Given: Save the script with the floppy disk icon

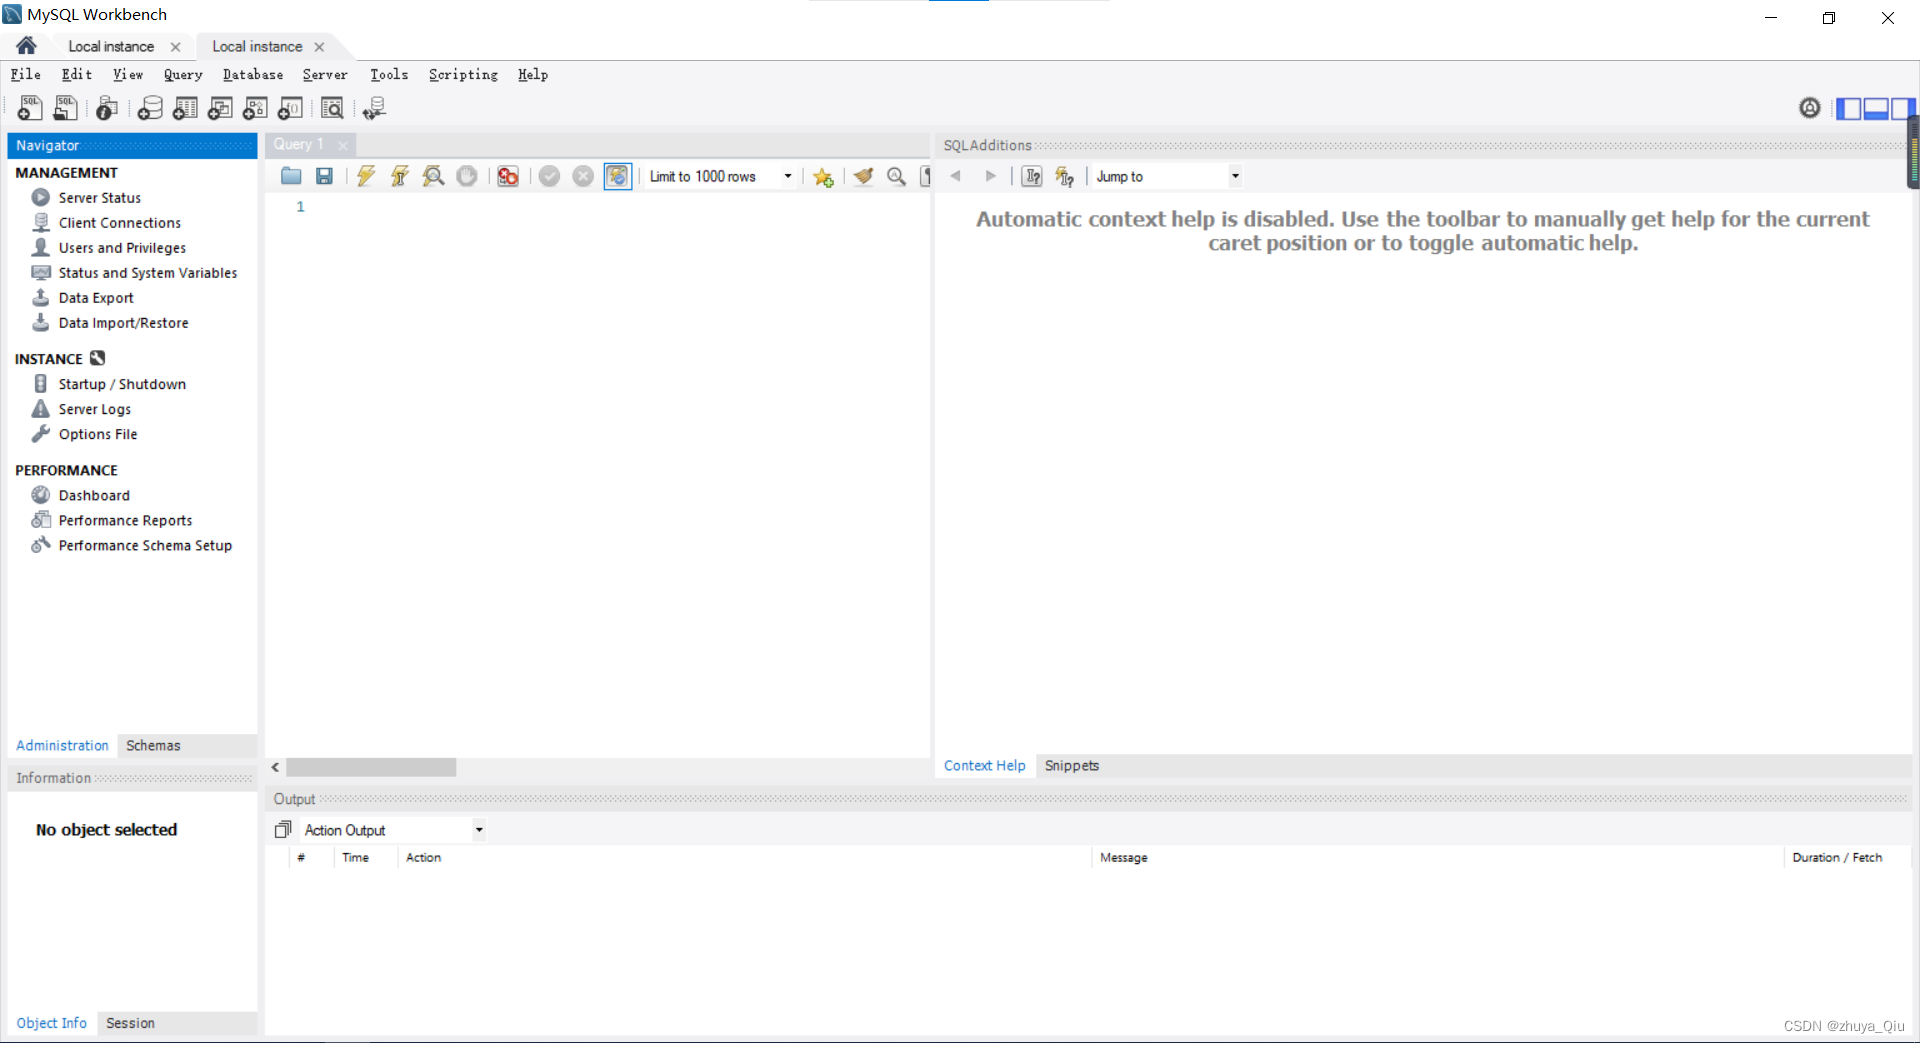Looking at the screenshot, I should coord(324,176).
